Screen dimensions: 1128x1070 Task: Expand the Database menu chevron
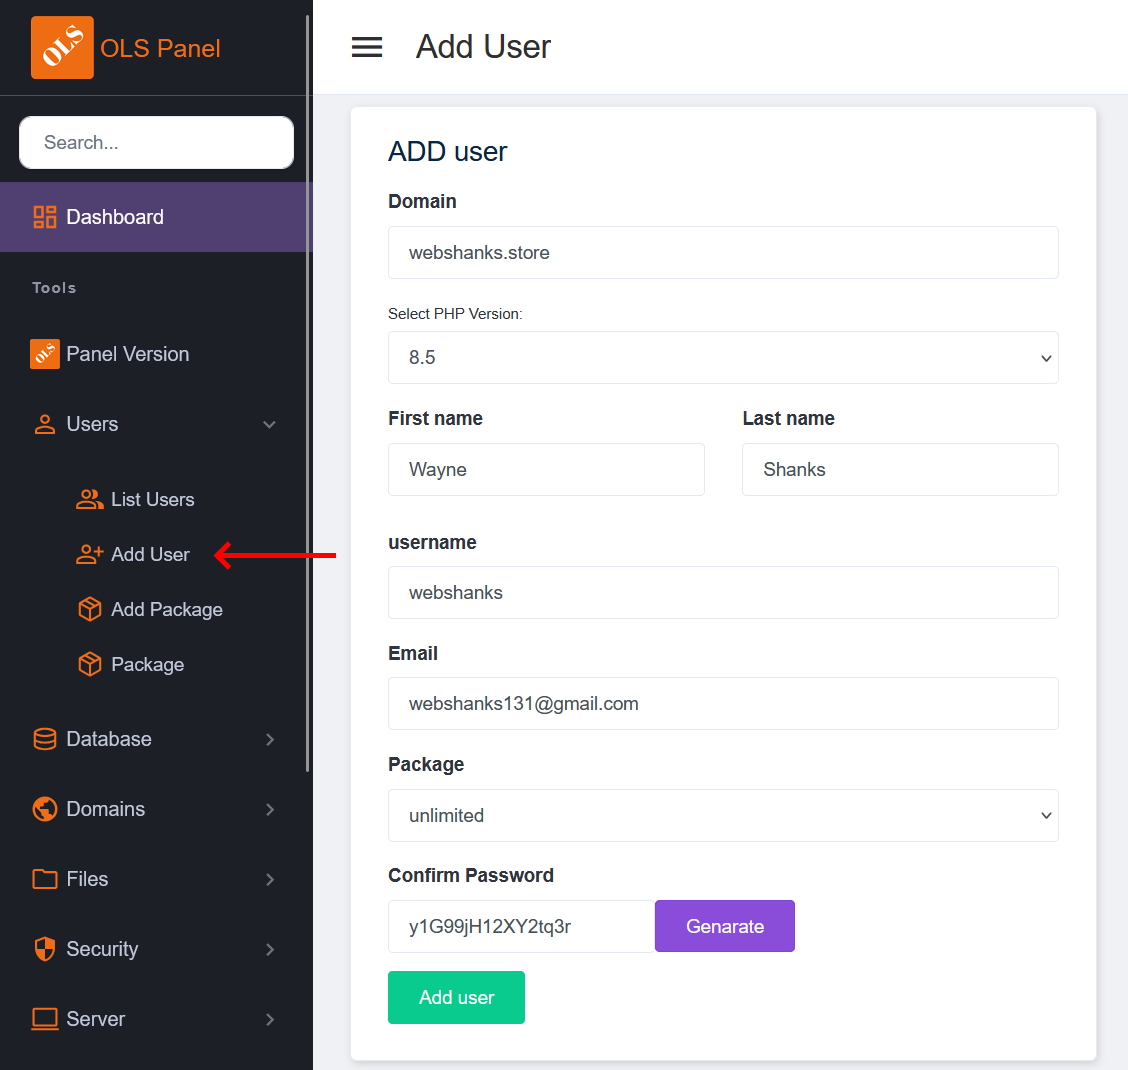click(270, 739)
